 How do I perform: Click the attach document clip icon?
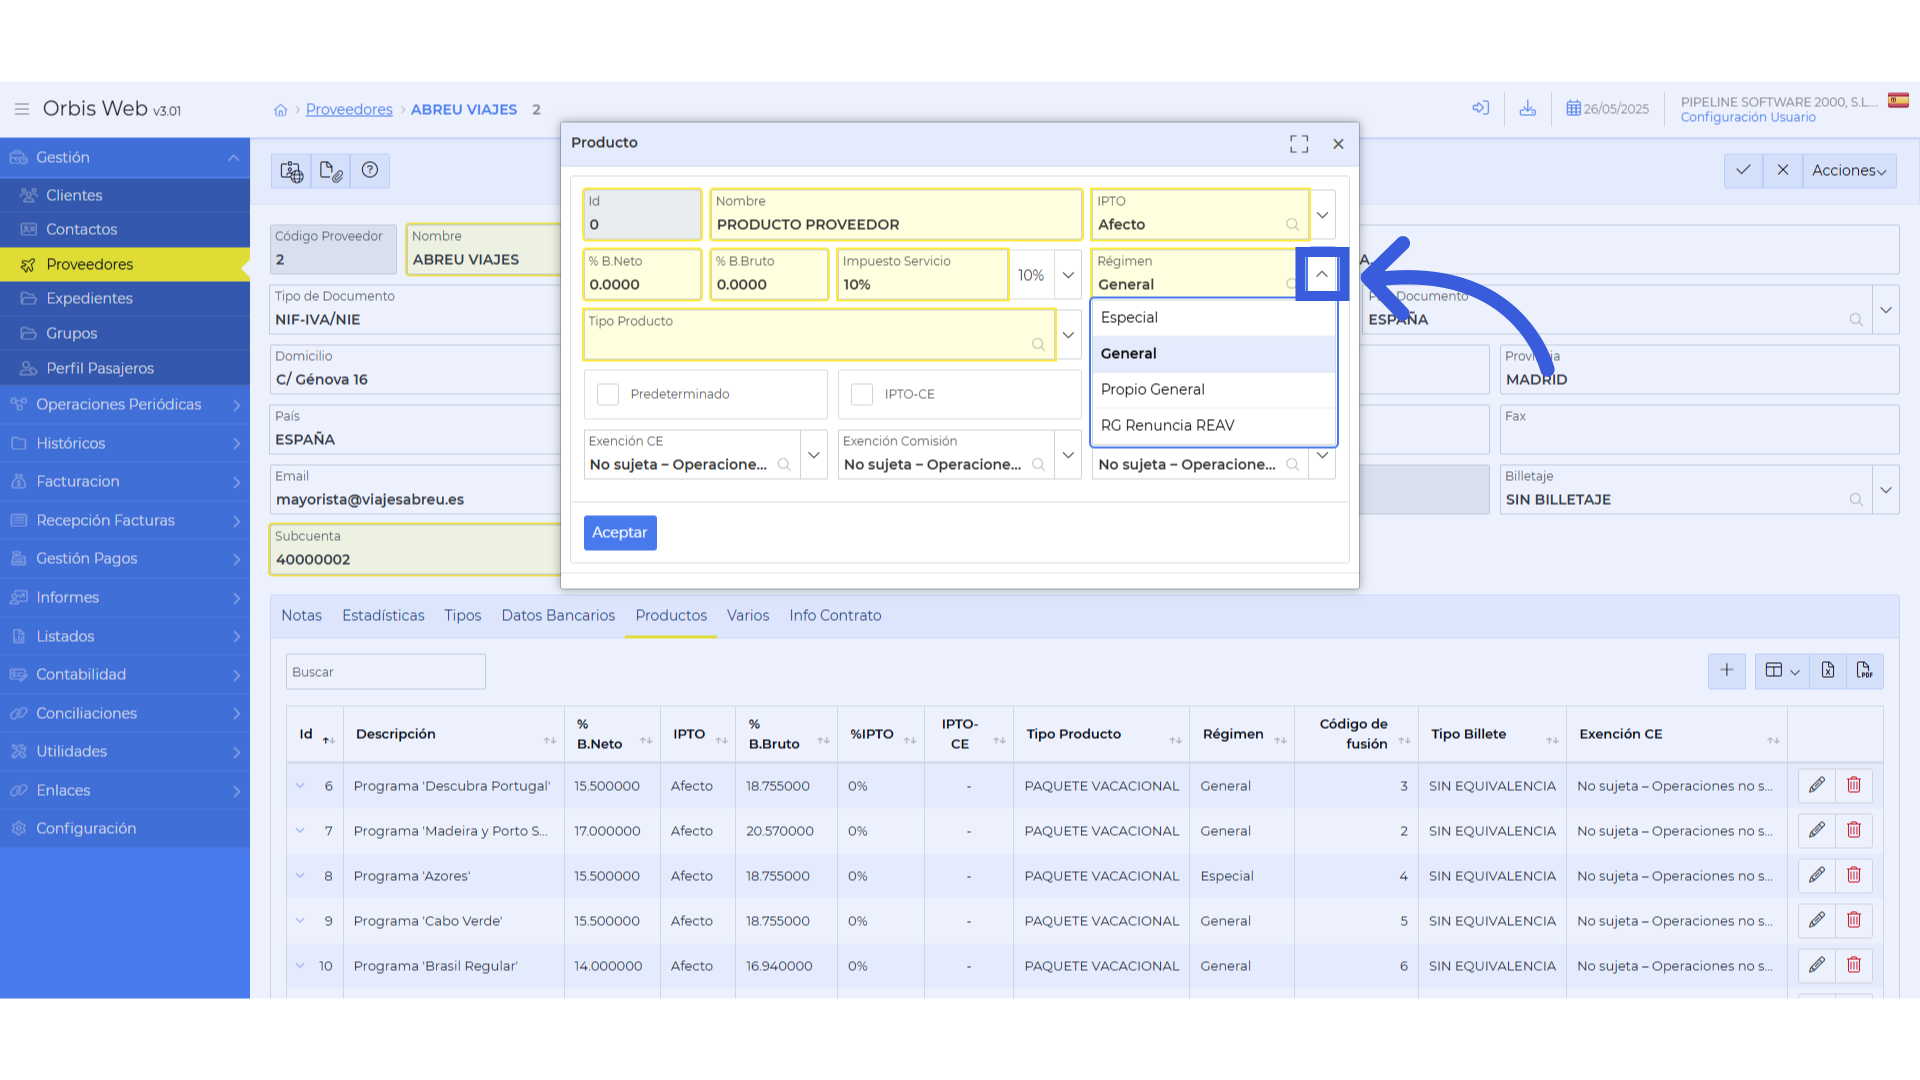[331, 171]
